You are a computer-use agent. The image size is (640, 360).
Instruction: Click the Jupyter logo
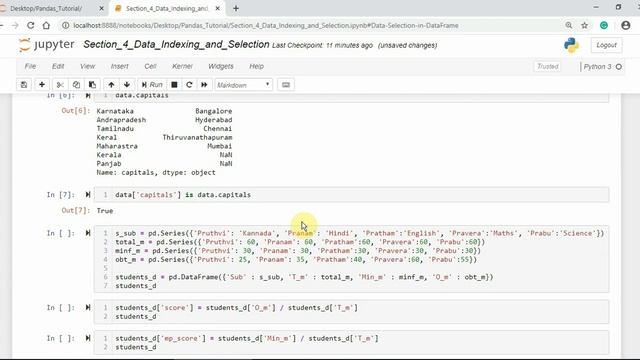click(46, 44)
